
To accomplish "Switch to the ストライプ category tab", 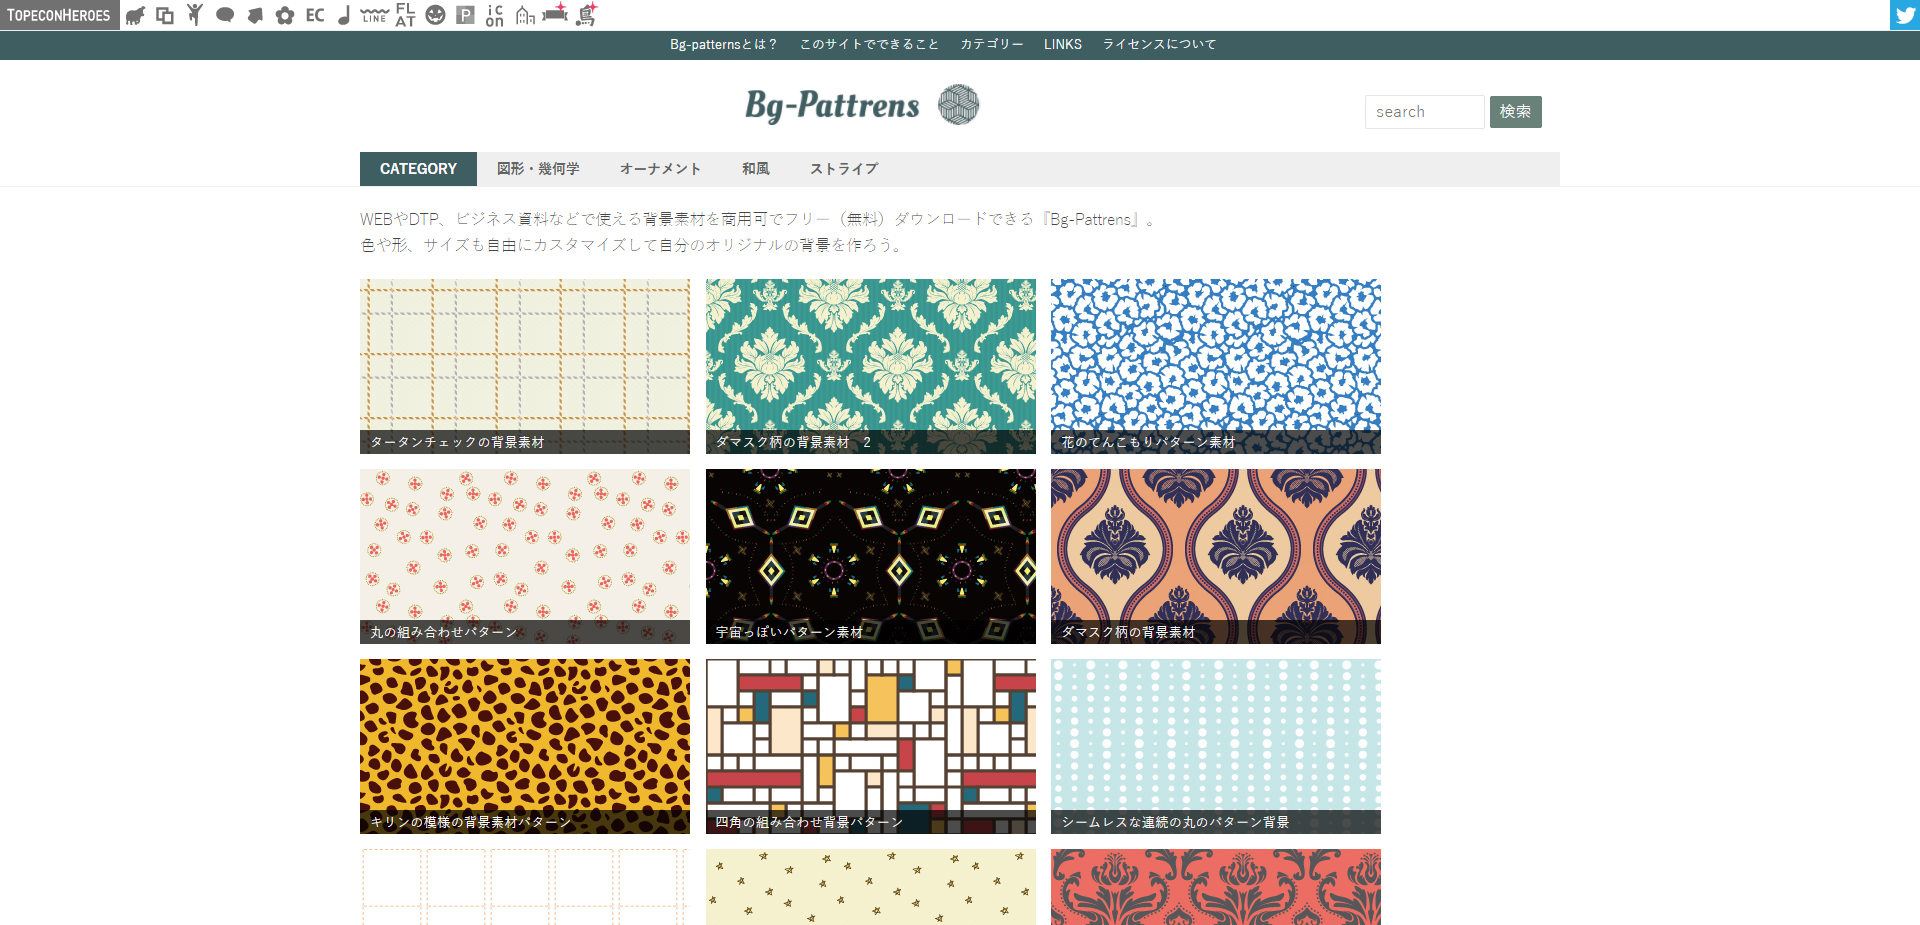I will [x=843, y=168].
